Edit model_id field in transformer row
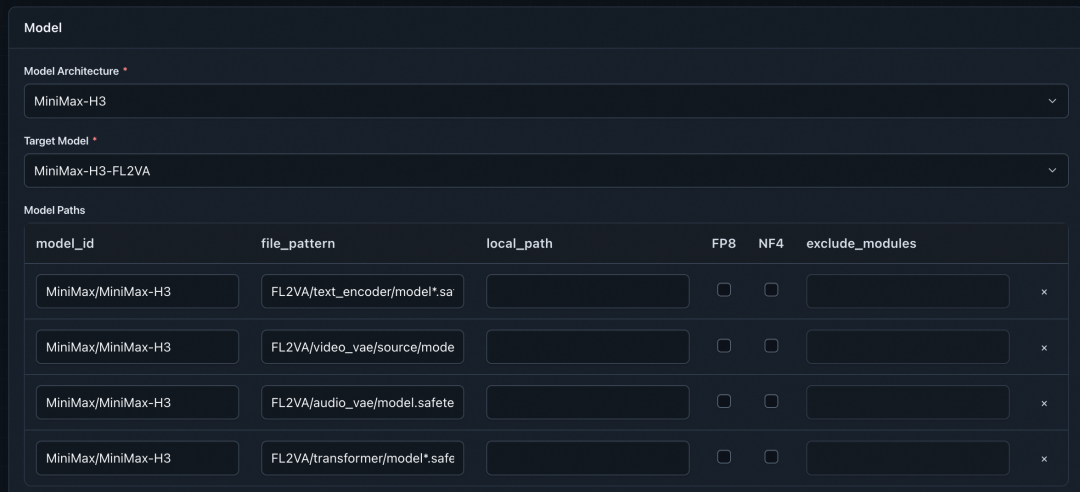 (x=137, y=458)
